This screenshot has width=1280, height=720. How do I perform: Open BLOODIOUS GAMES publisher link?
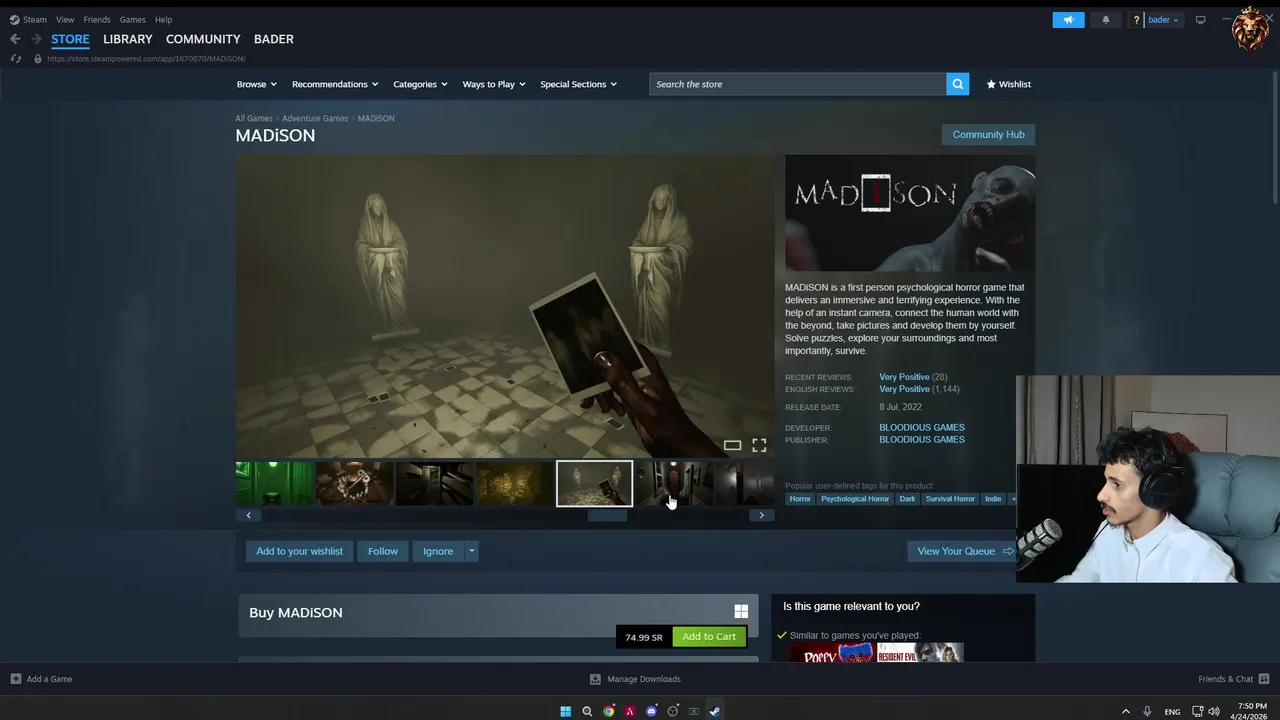pyautogui.click(x=922, y=439)
